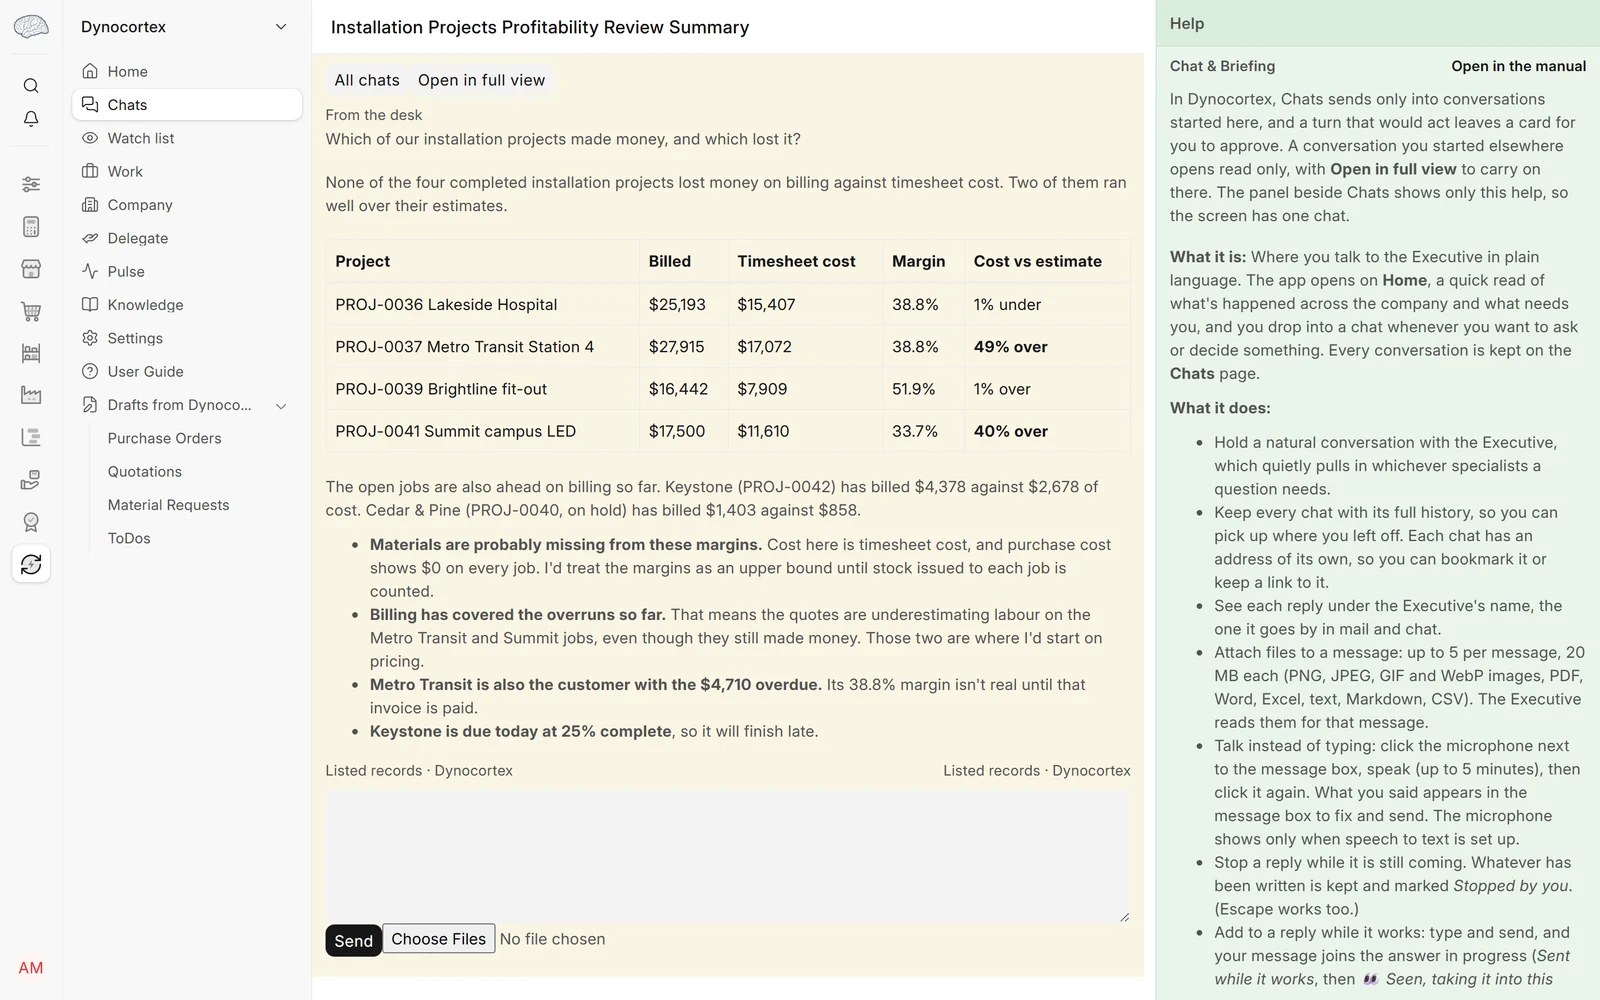Image resolution: width=1600 pixels, height=1000 pixels.
Task: Go to Home in sidebar
Action: click(187, 71)
